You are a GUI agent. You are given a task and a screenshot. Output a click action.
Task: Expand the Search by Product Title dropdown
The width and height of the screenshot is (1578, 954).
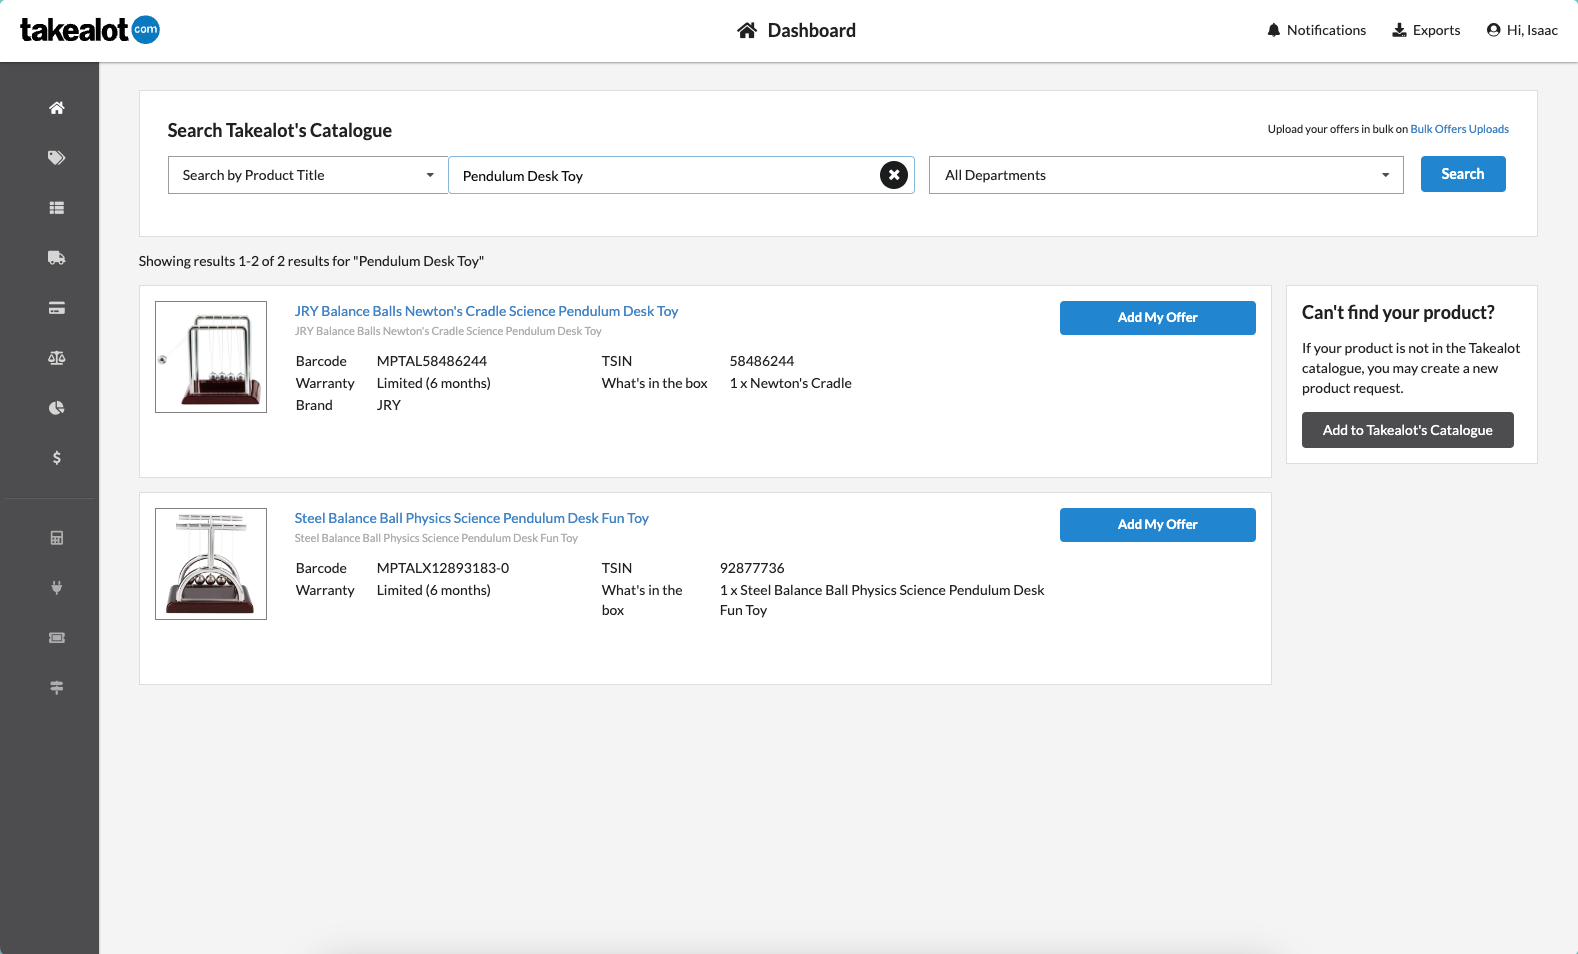307,175
